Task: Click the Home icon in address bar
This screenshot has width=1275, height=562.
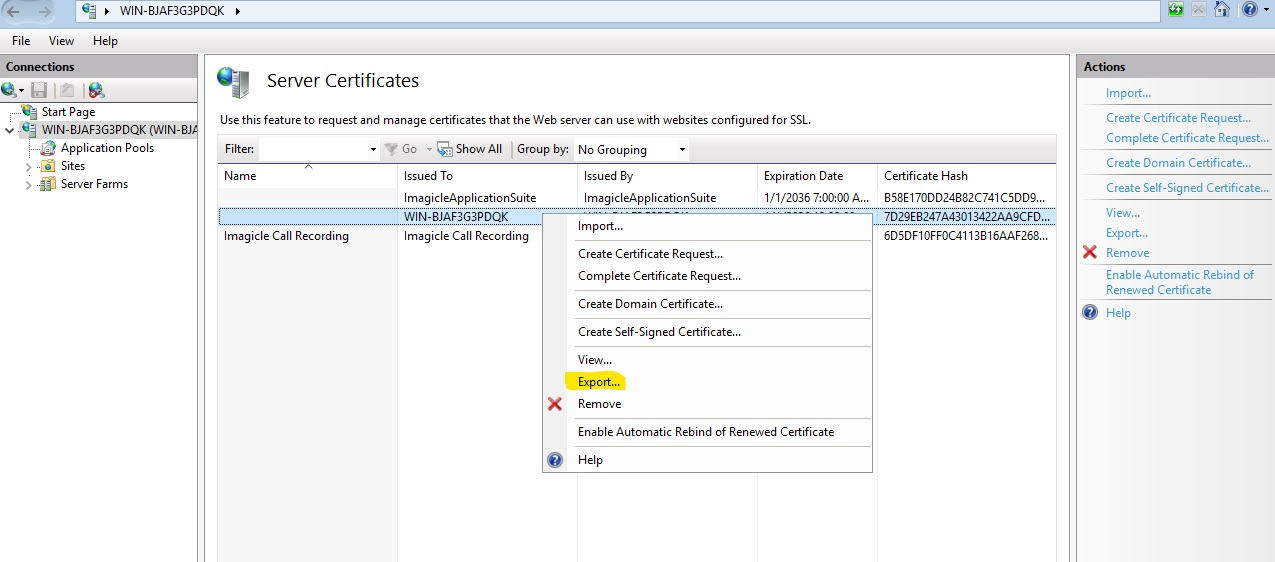Action: pyautogui.click(x=1221, y=10)
